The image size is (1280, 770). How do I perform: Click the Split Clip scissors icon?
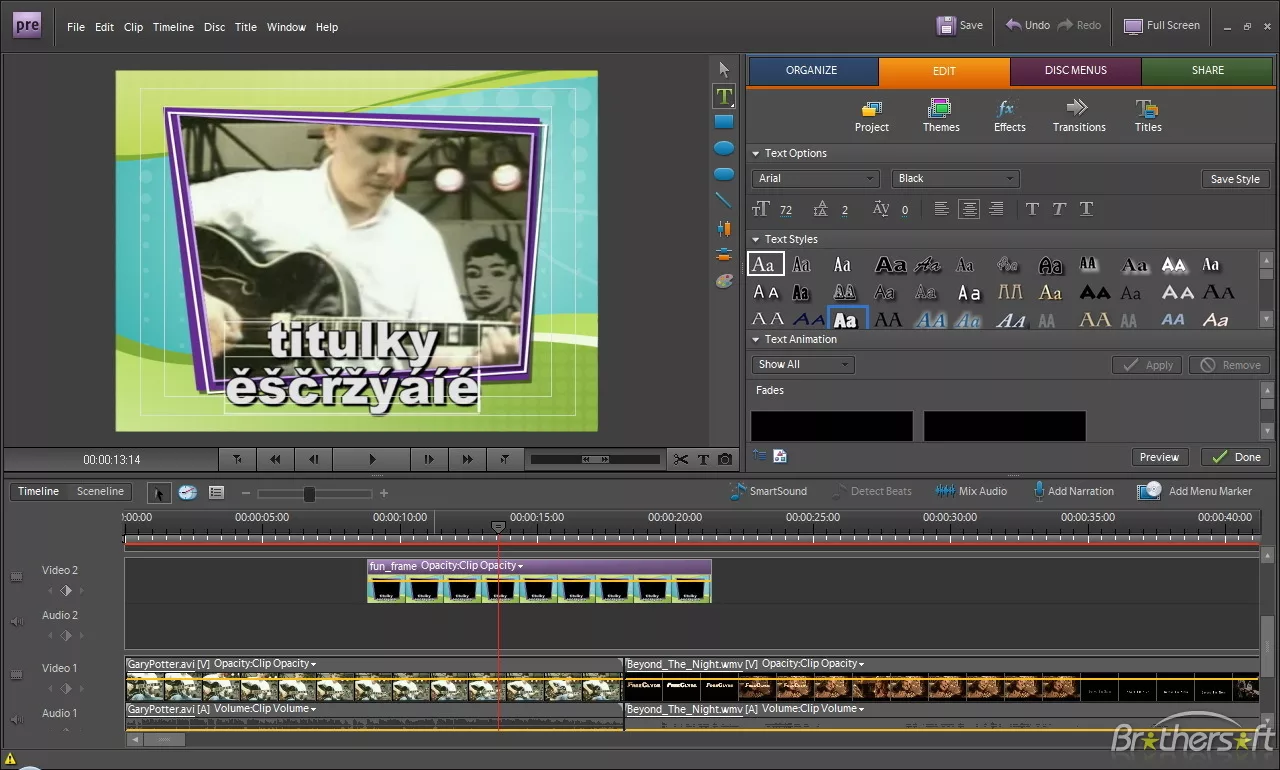(x=681, y=459)
